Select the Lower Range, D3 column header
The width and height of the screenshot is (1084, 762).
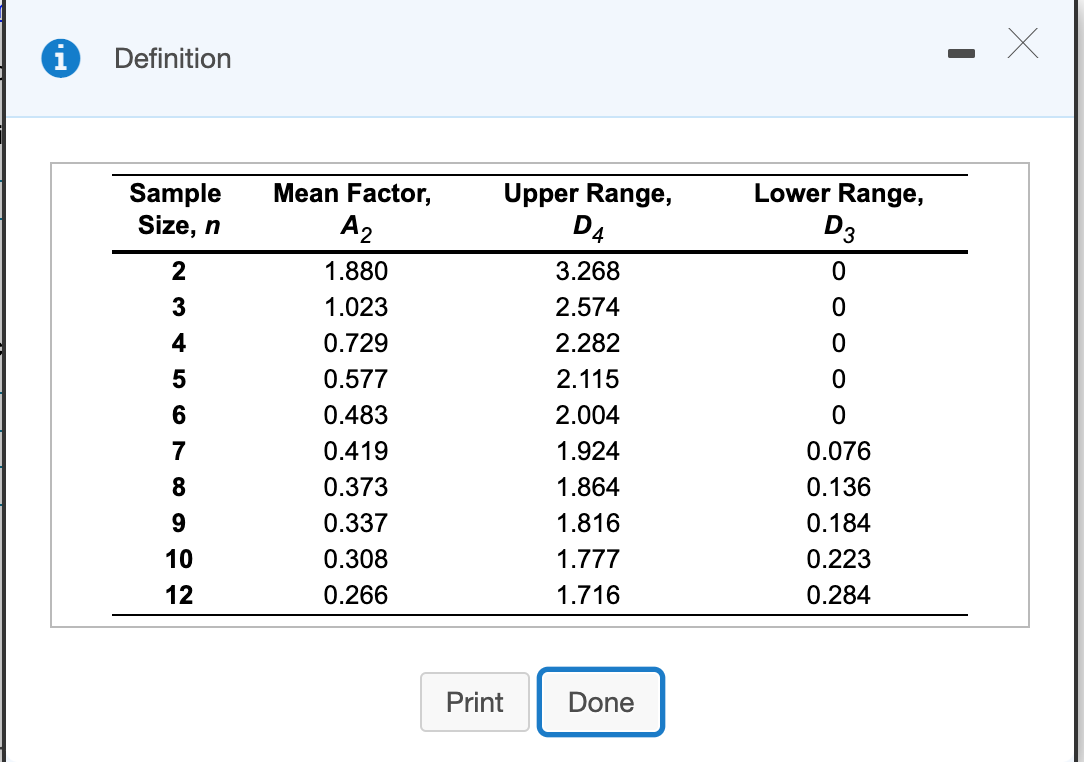point(838,208)
